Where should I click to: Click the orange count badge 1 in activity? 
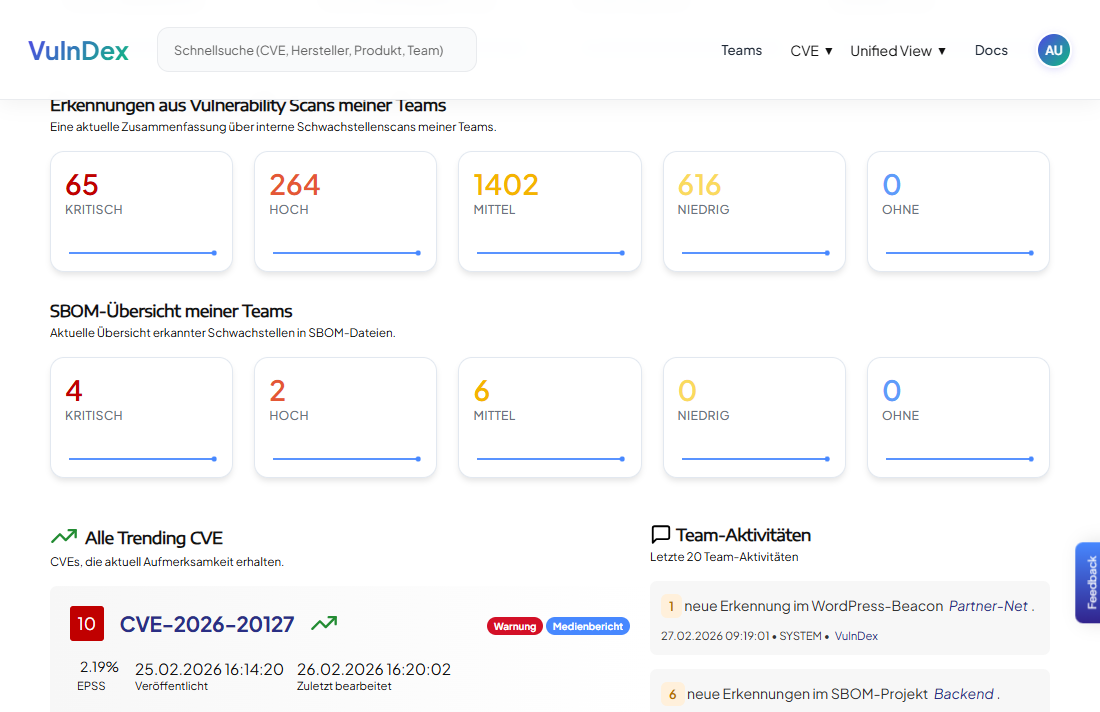671,606
